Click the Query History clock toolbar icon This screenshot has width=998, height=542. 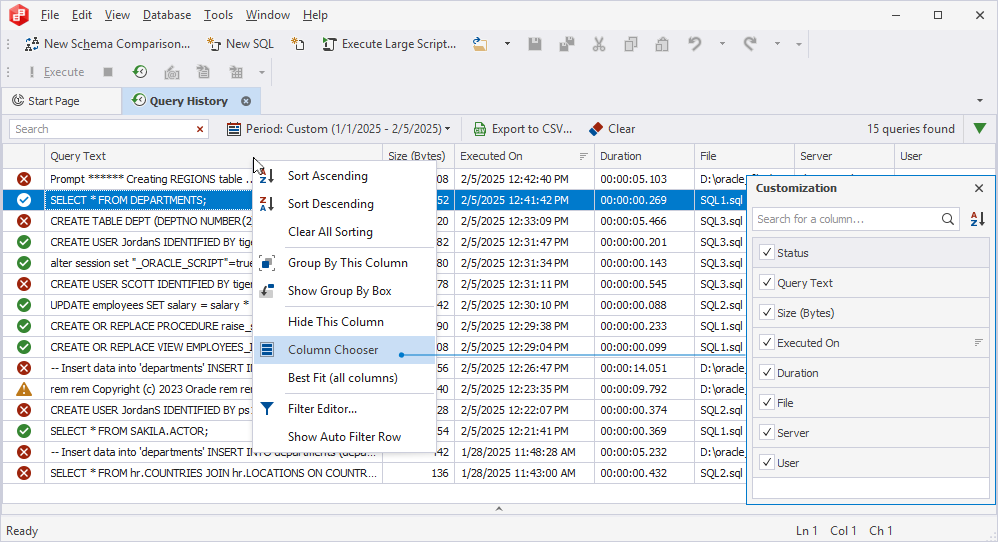pyautogui.click(x=140, y=72)
